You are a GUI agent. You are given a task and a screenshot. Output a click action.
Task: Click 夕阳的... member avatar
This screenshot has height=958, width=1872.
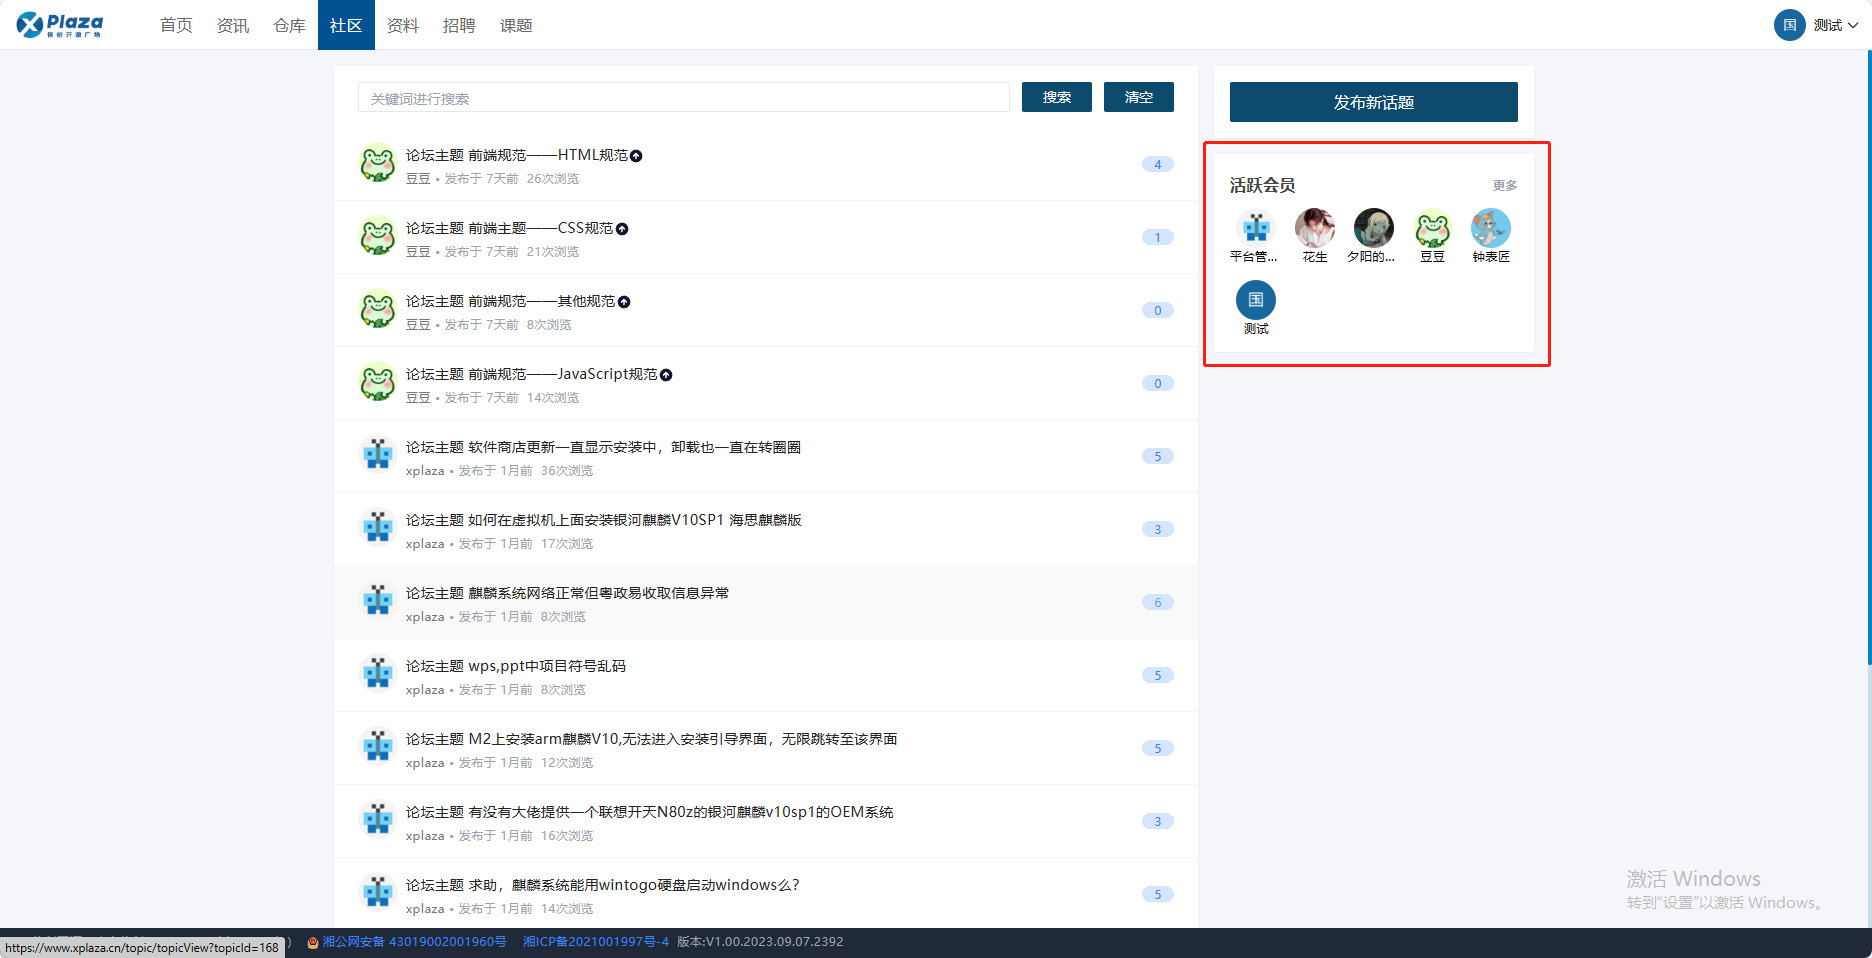tap(1373, 229)
